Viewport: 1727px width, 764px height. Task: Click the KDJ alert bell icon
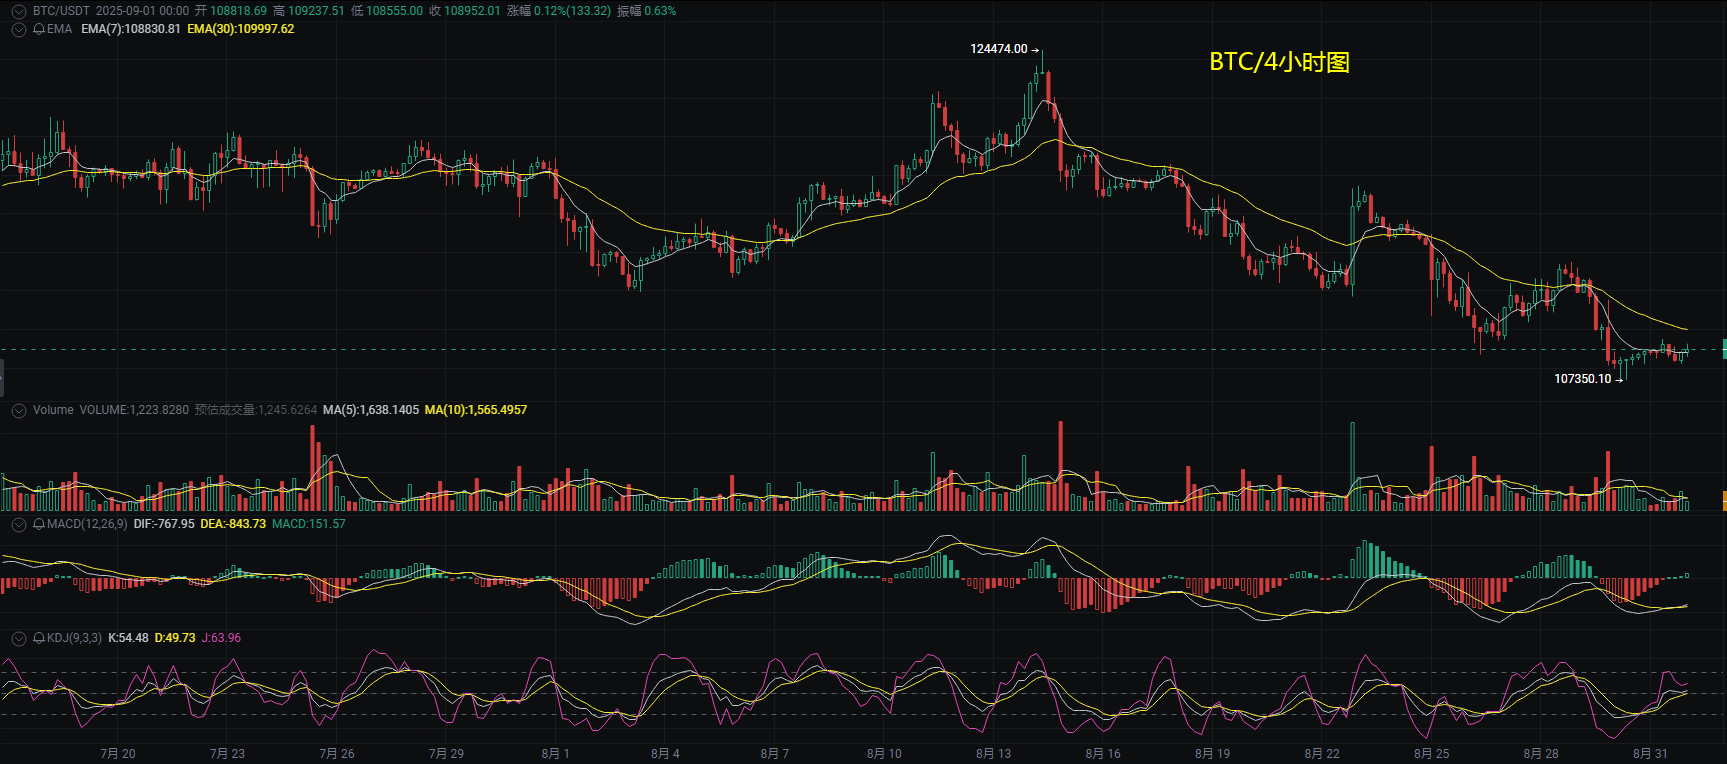pyautogui.click(x=39, y=638)
